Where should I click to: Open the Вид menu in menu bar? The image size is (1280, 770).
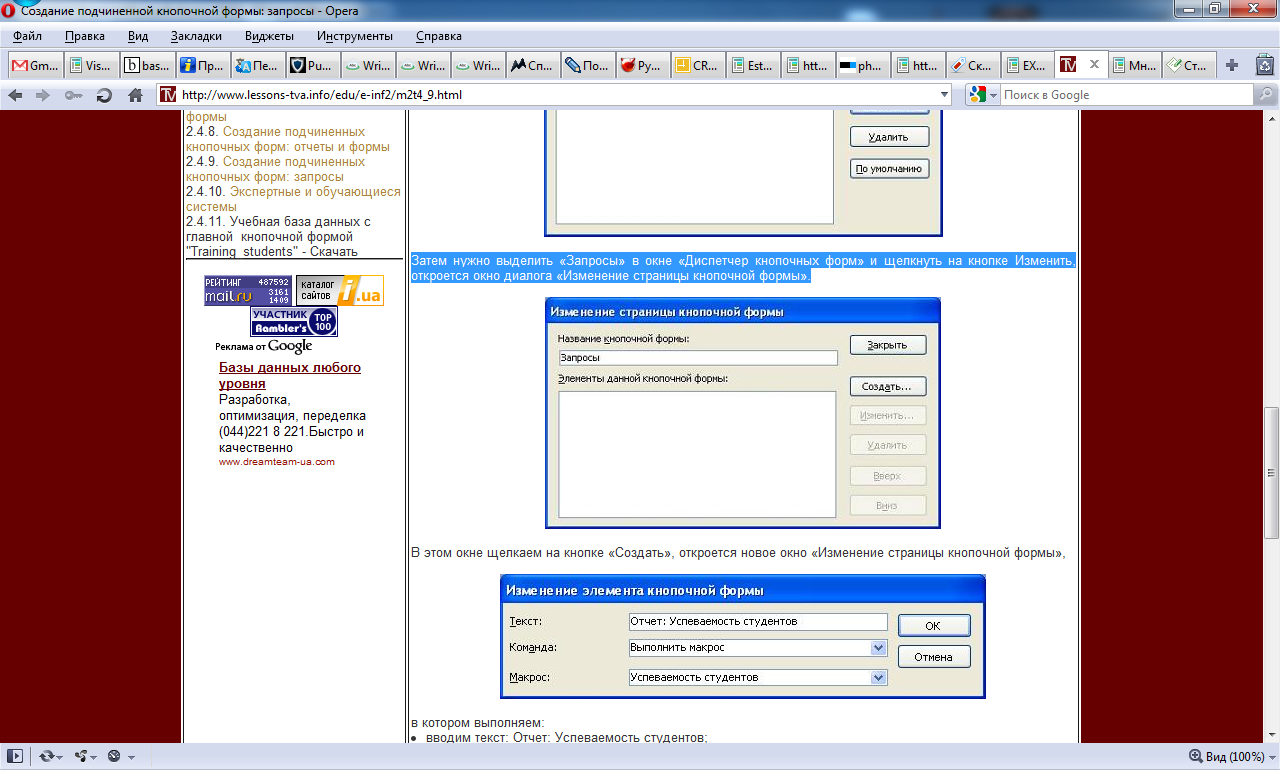[x=138, y=36]
